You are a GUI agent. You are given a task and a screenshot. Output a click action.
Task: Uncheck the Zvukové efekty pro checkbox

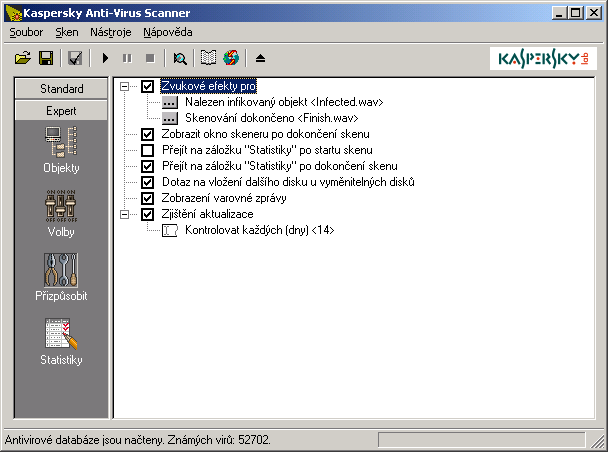pos(147,86)
